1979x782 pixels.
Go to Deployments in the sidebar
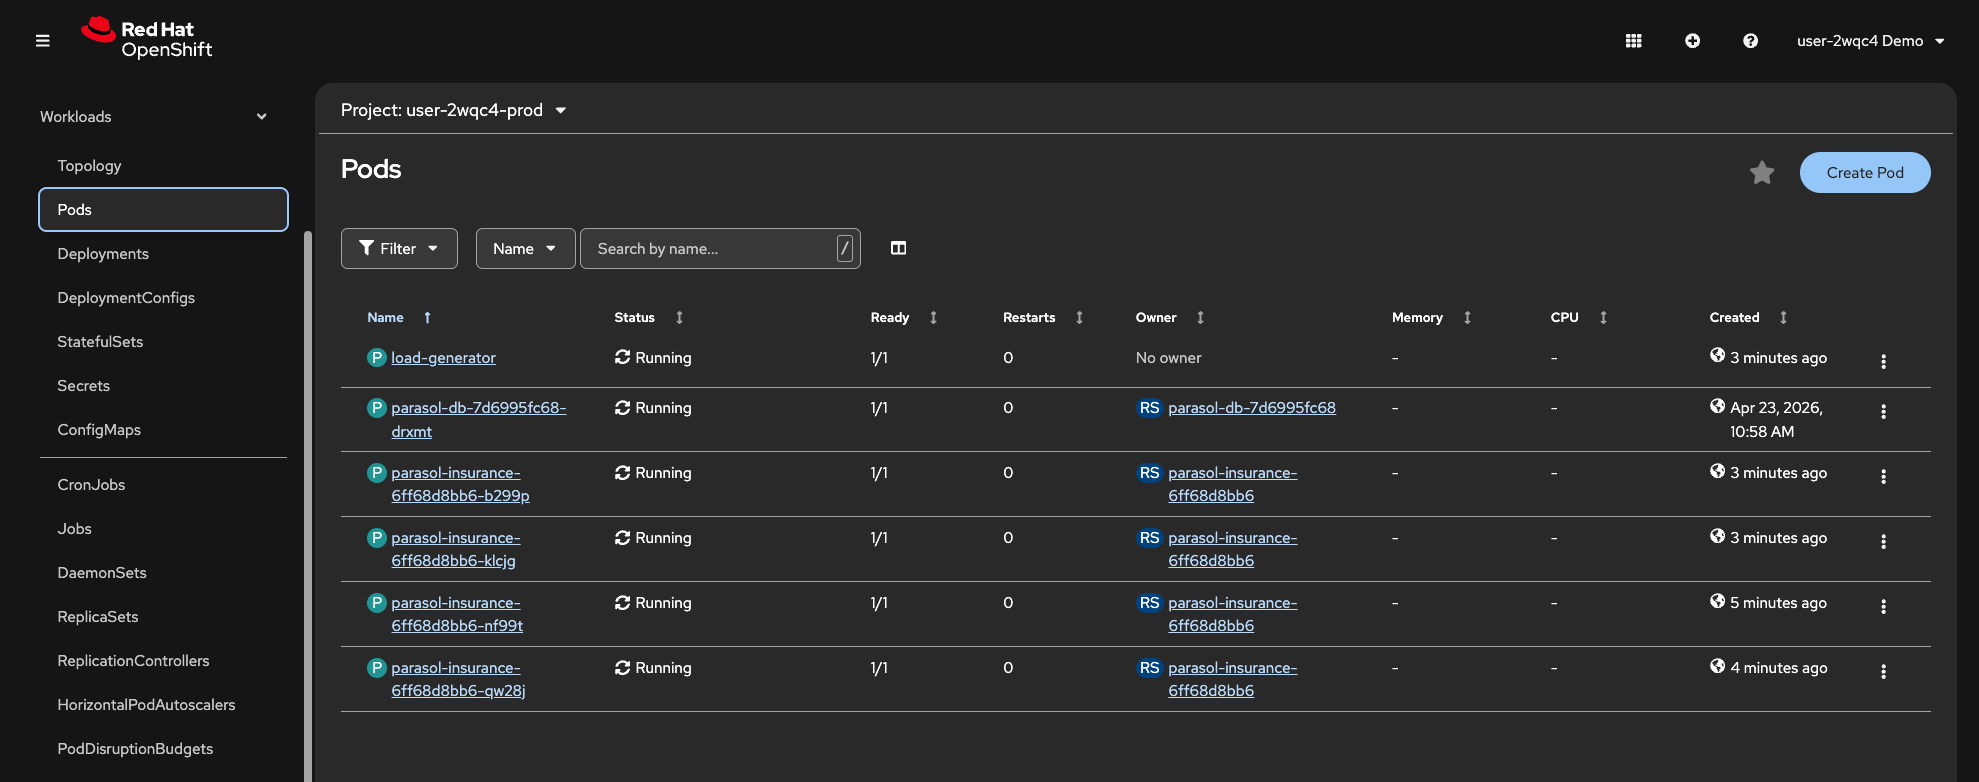coord(103,254)
